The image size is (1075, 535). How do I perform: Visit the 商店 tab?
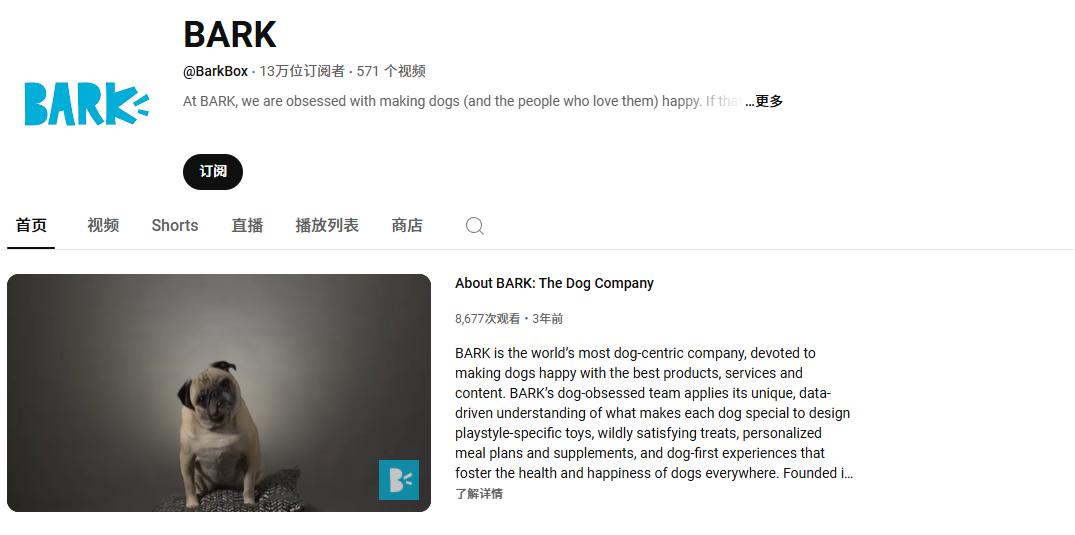407,226
